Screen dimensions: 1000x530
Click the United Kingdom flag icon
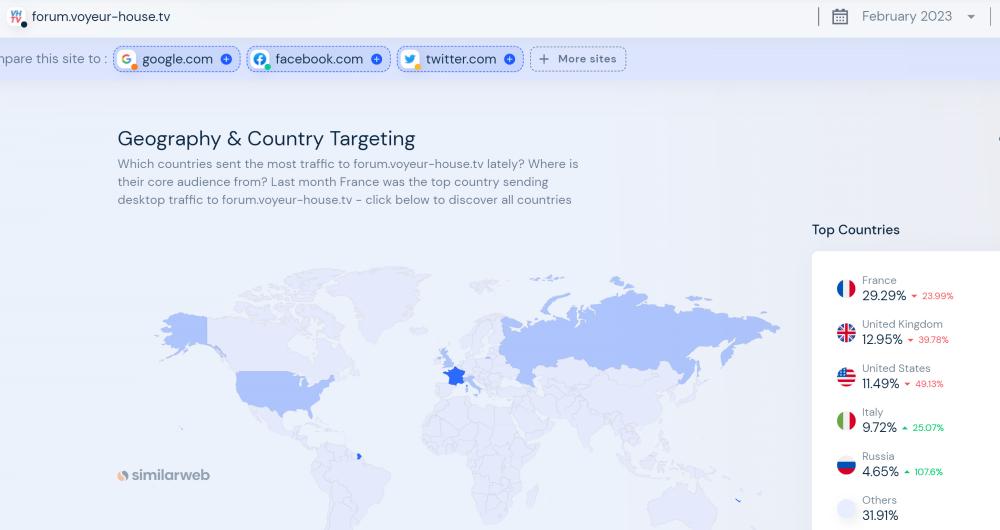tap(846, 333)
